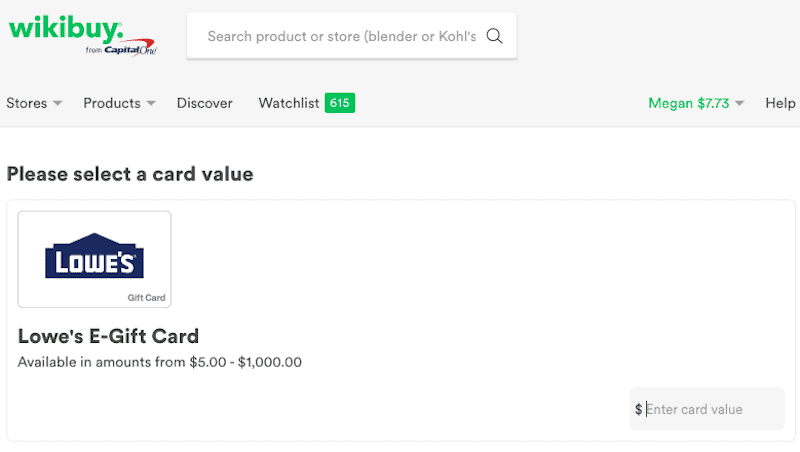Open the account dropdown arrow next to Megan
This screenshot has height=452, width=800.
pyautogui.click(x=740, y=104)
